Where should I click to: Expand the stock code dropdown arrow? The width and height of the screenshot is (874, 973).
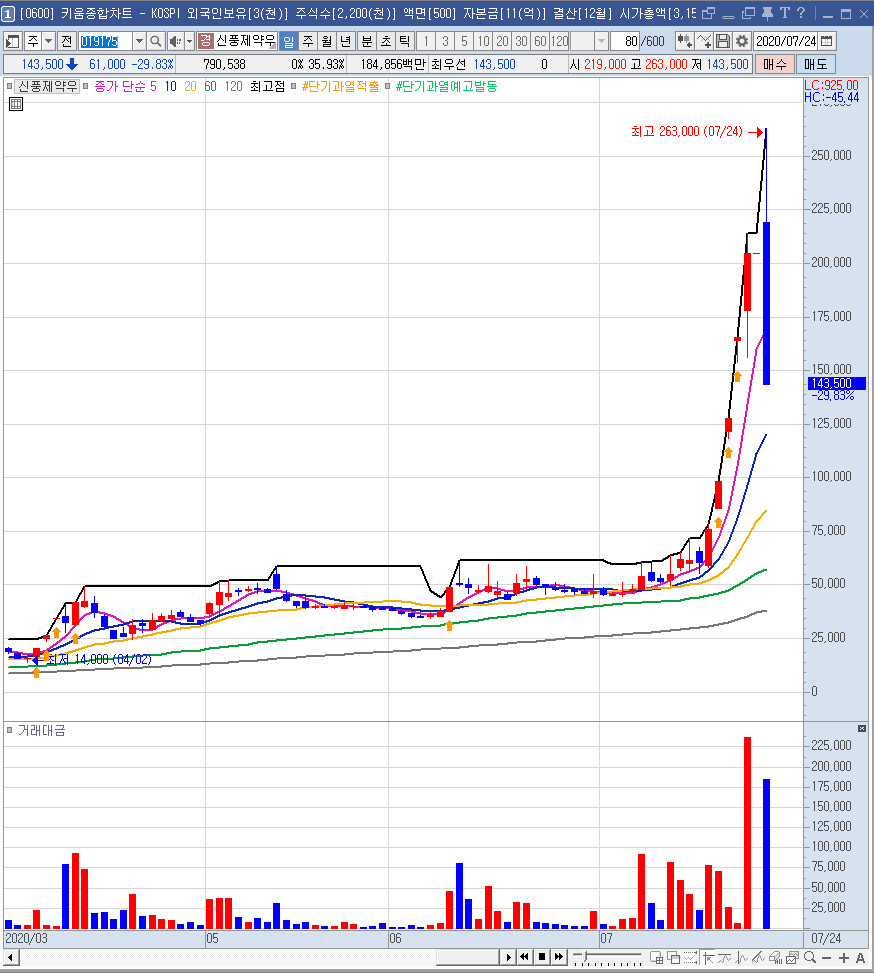tap(139, 41)
